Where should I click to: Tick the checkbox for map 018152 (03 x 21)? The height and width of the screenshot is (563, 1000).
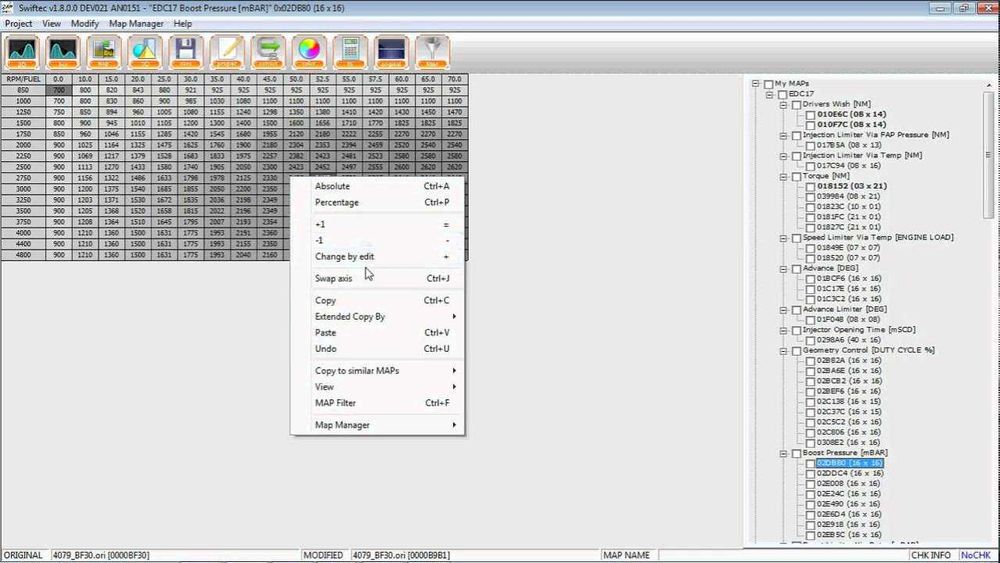810,187
